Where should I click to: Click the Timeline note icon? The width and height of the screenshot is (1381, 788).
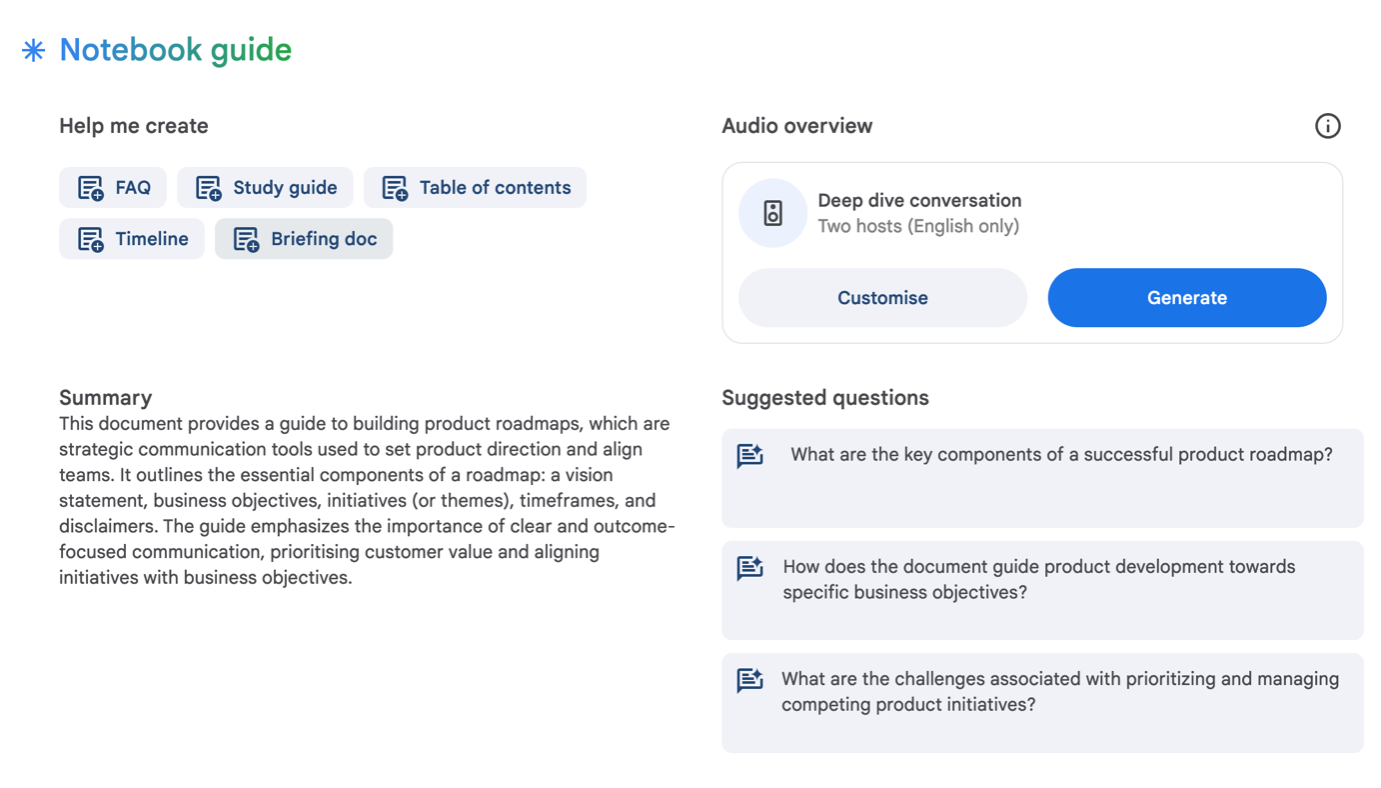click(91, 240)
